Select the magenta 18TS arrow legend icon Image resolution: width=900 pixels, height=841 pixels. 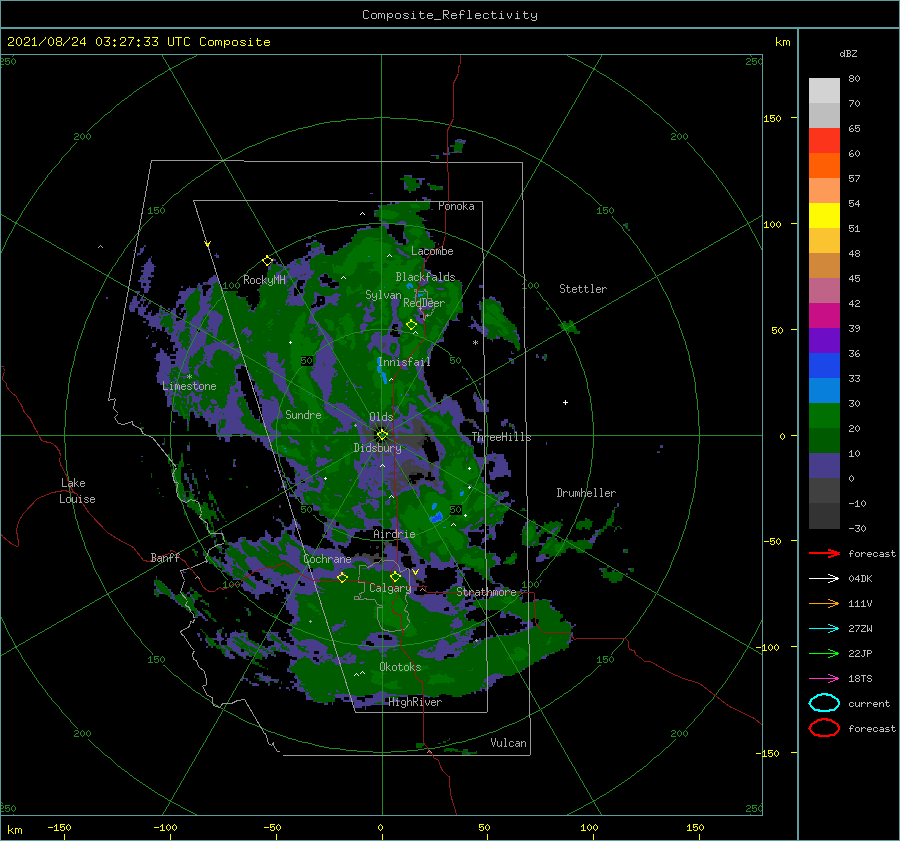[824, 679]
